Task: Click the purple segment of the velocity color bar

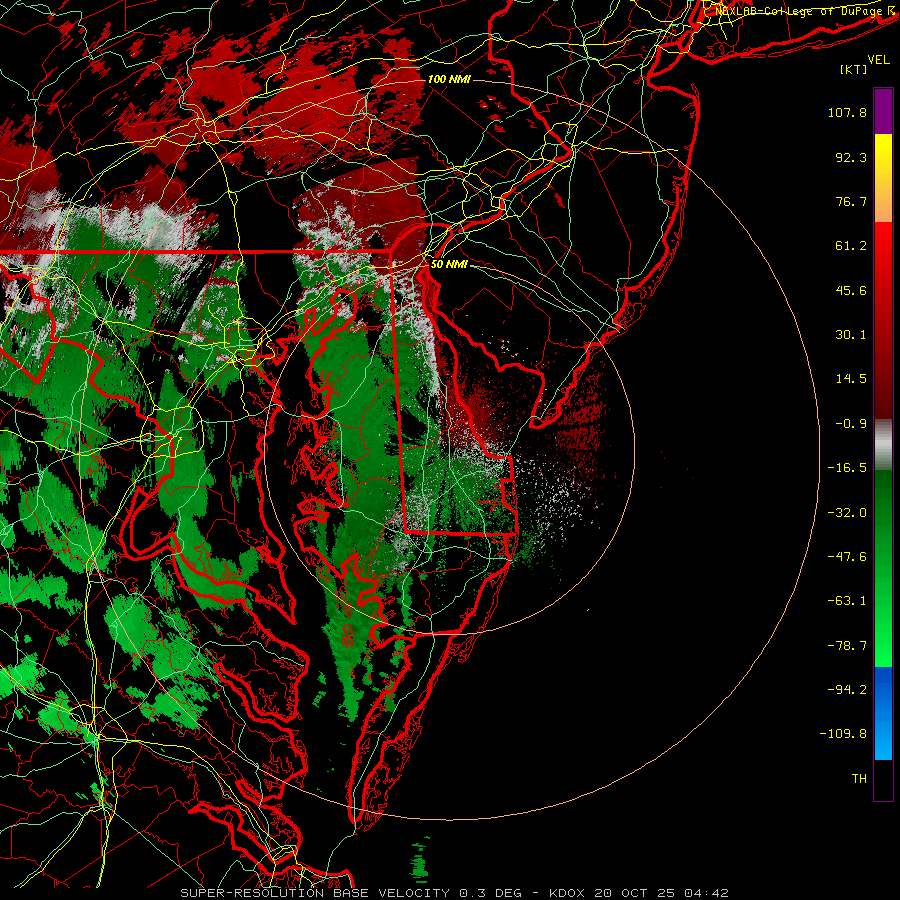Action: click(883, 111)
